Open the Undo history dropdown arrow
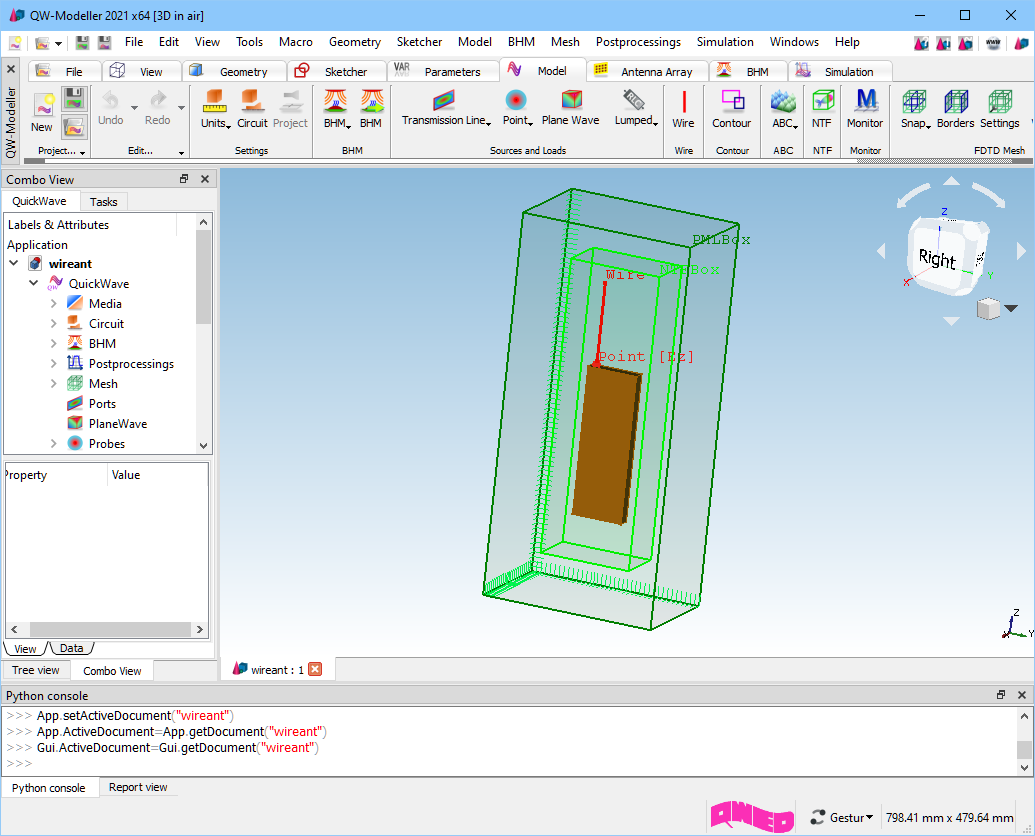 134,108
